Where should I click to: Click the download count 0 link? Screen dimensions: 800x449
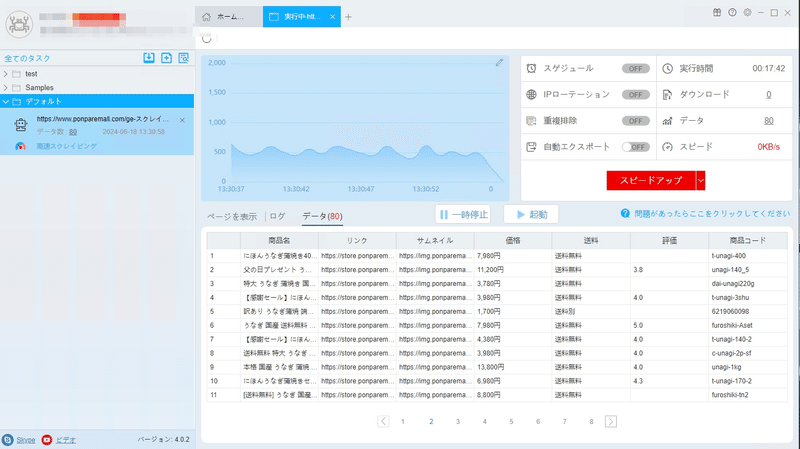[x=768, y=94]
